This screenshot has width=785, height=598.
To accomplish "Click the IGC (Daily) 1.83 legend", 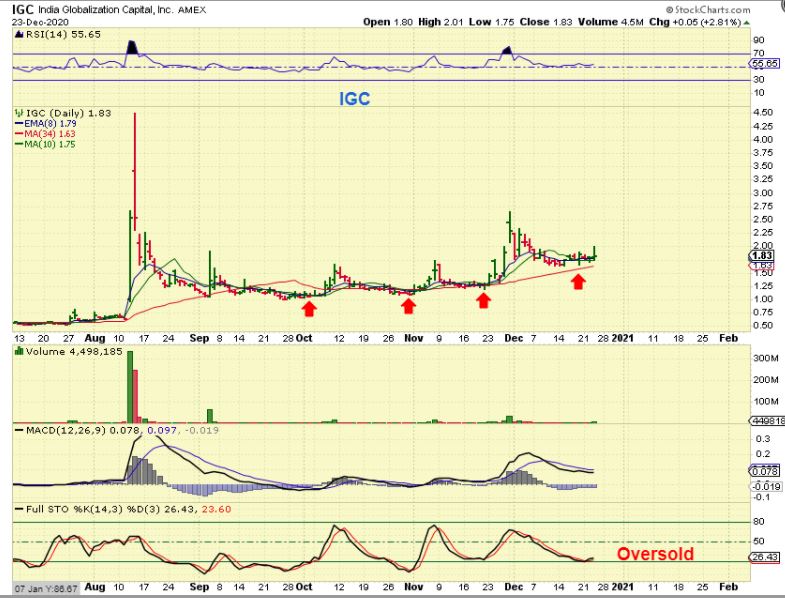I will point(69,113).
